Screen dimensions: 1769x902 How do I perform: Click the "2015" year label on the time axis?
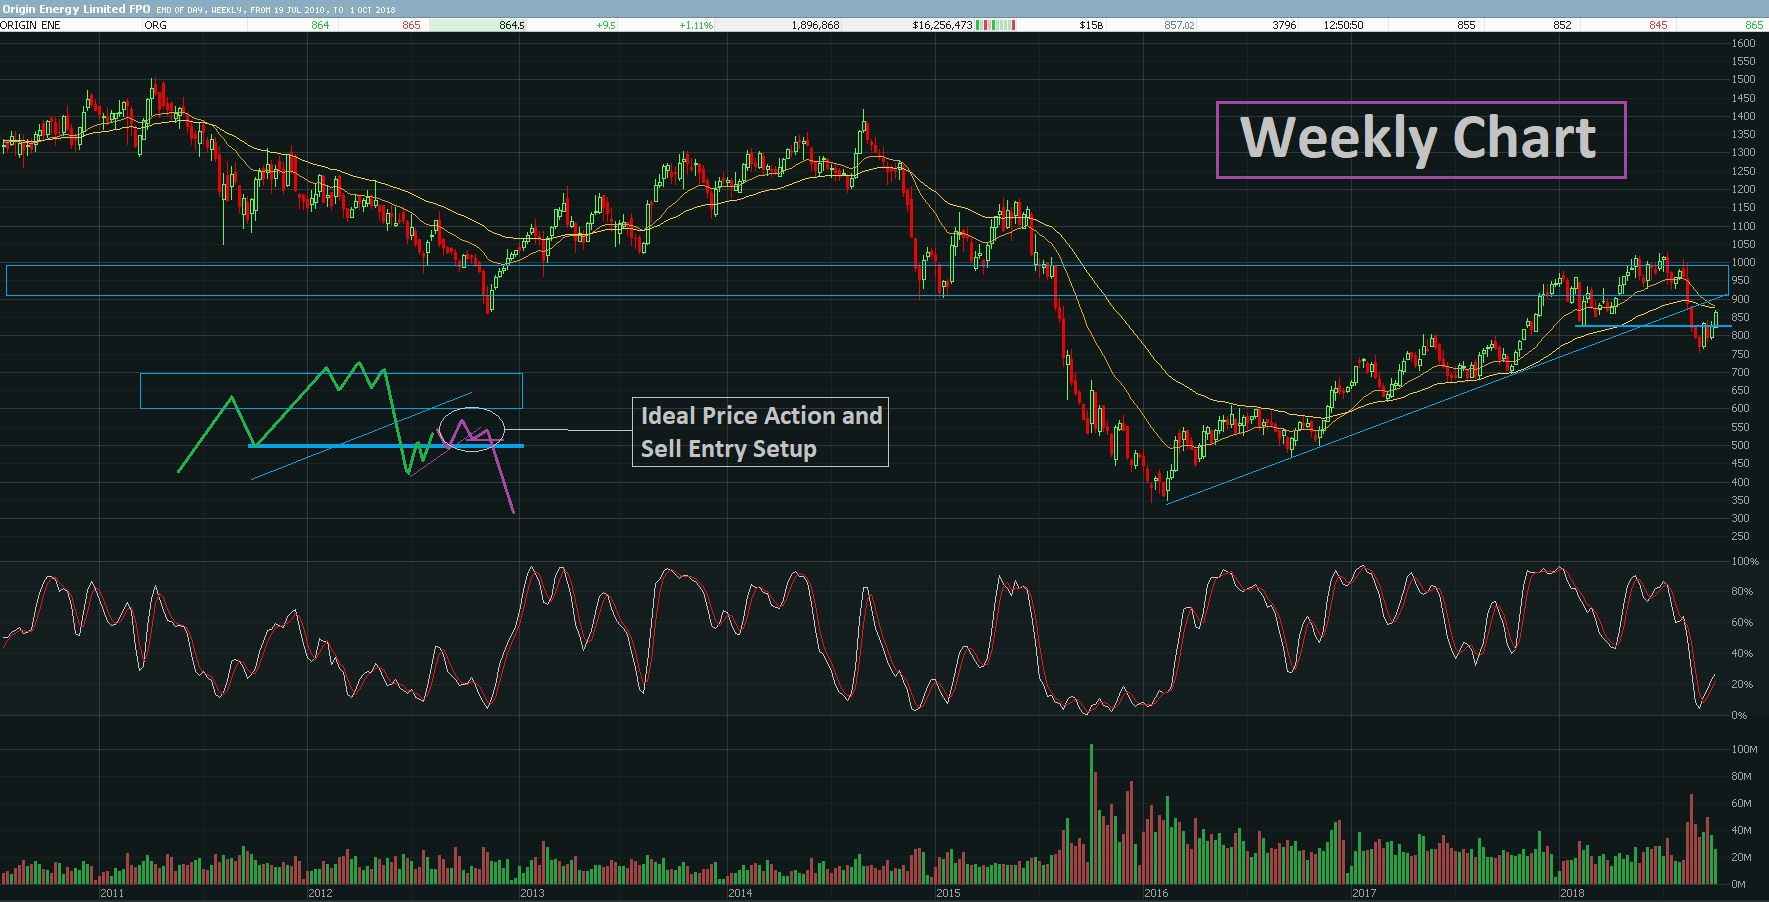(948, 893)
